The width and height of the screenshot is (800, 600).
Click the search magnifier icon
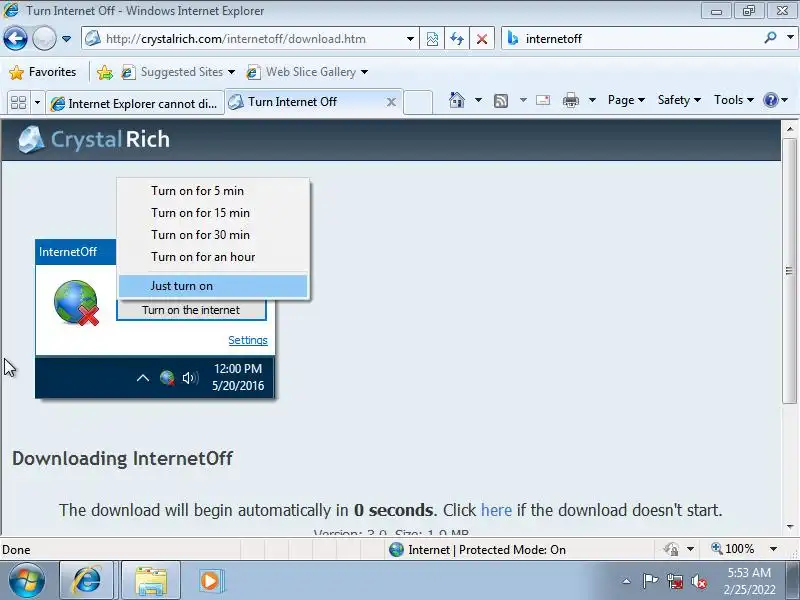(770, 37)
